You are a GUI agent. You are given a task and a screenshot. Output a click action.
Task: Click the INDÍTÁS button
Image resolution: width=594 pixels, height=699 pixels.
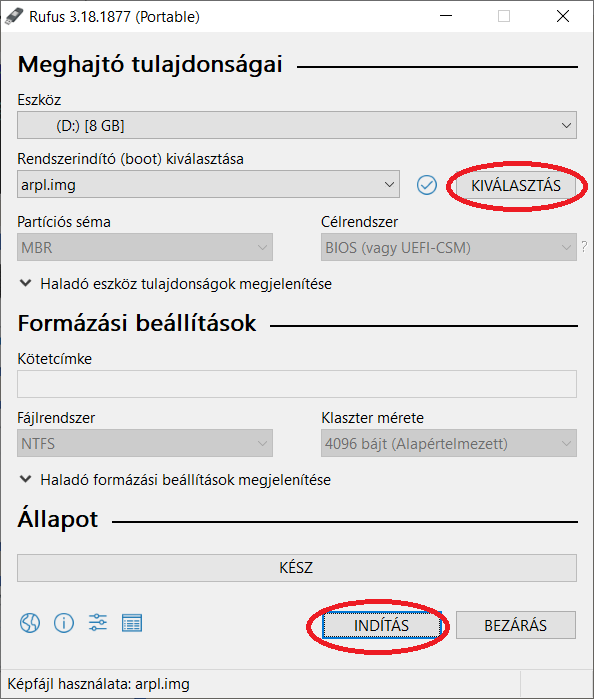pyautogui.click(x=381, y=625)
